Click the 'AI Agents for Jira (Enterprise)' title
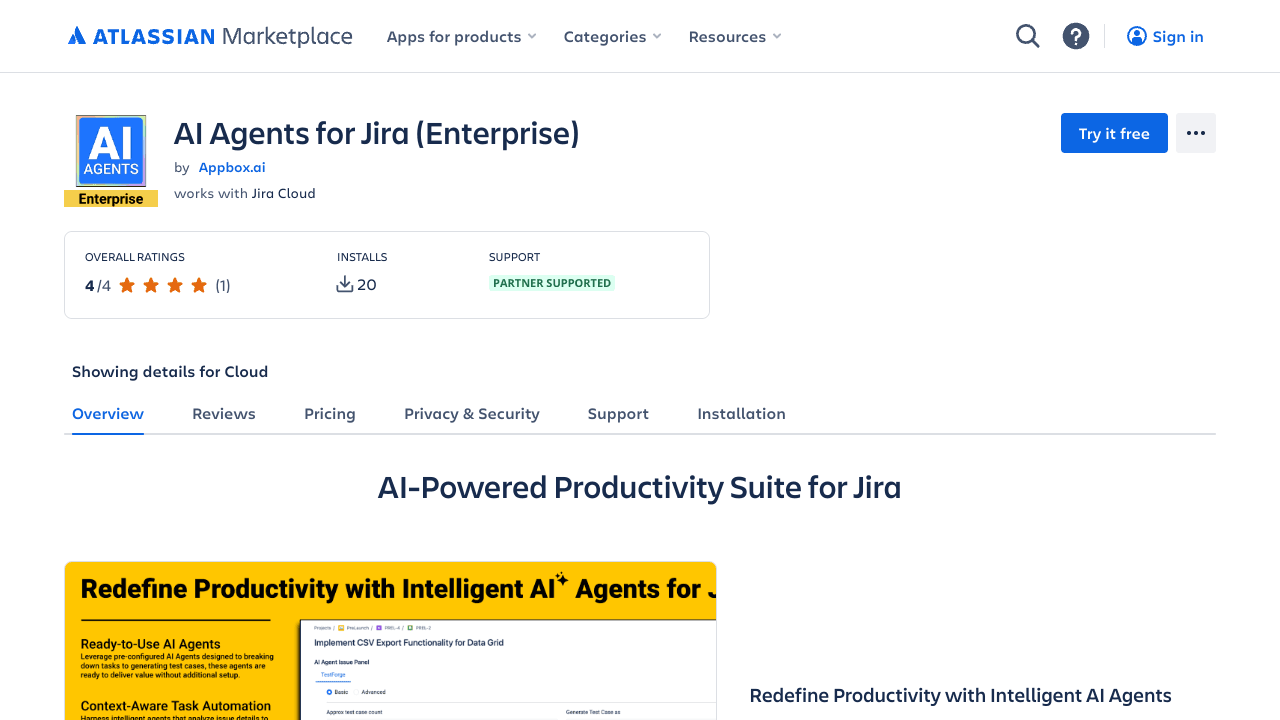 [x=377, y=133]
